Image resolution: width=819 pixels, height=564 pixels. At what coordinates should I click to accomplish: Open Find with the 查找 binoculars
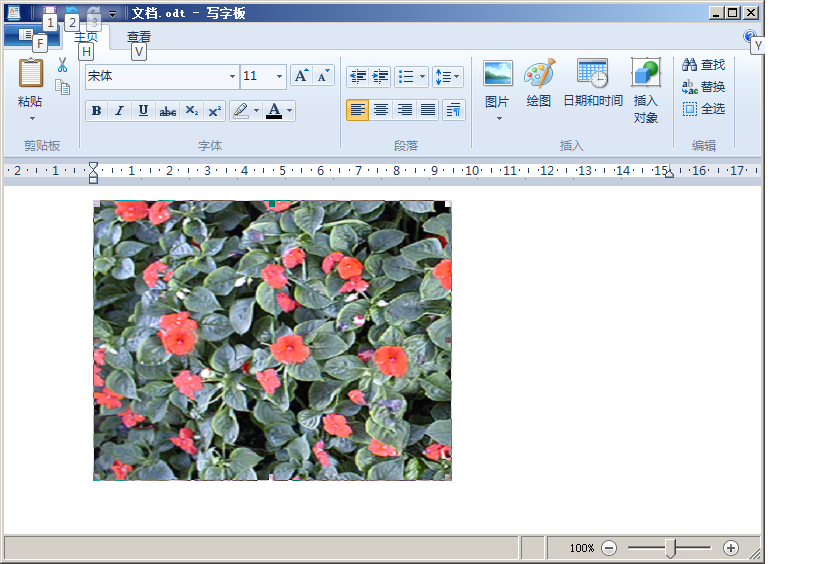tap(704, 65)
